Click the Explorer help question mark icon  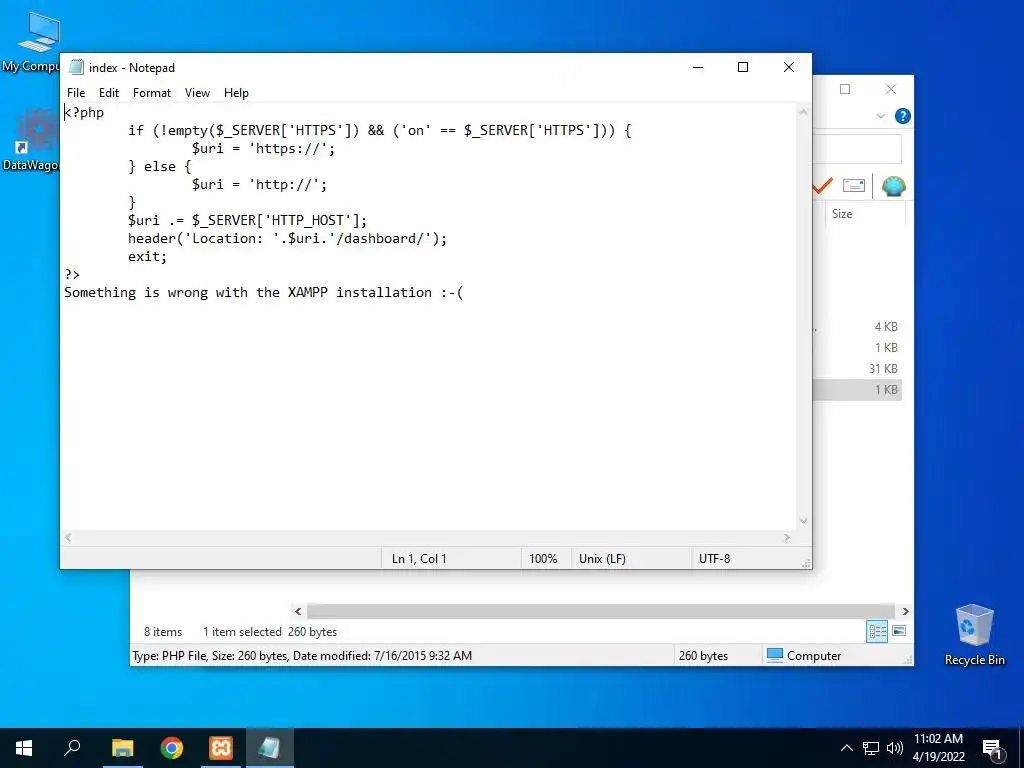point(903,116)
